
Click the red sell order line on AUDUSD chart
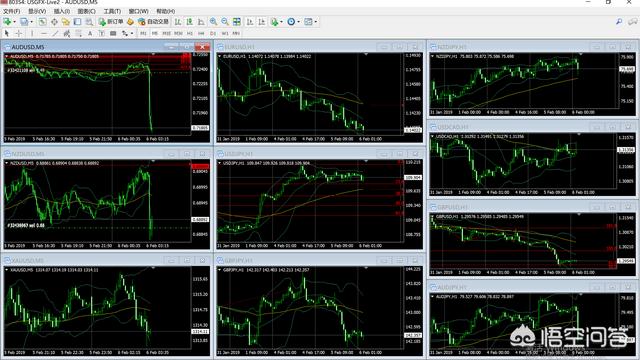(98, 57)
